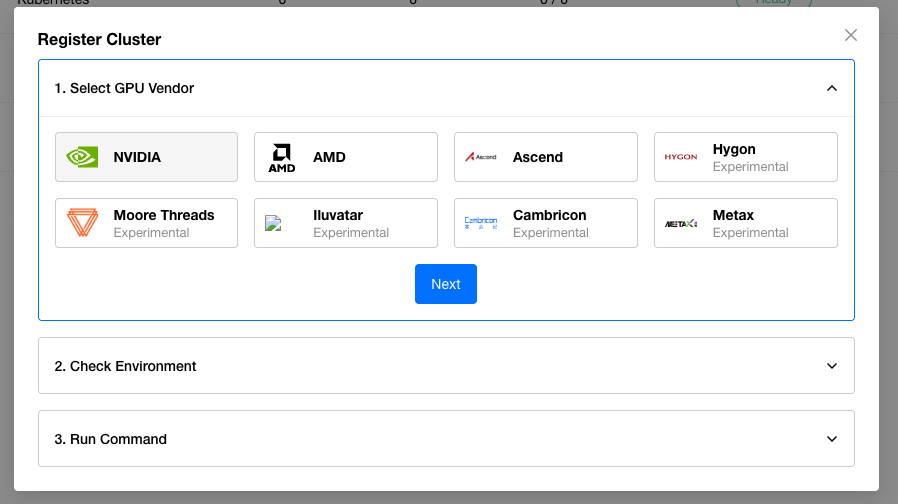Viewport: 898px width, 504px height.
Task: Click the broken Iluvatar logo image
Action: coord(273,224)
